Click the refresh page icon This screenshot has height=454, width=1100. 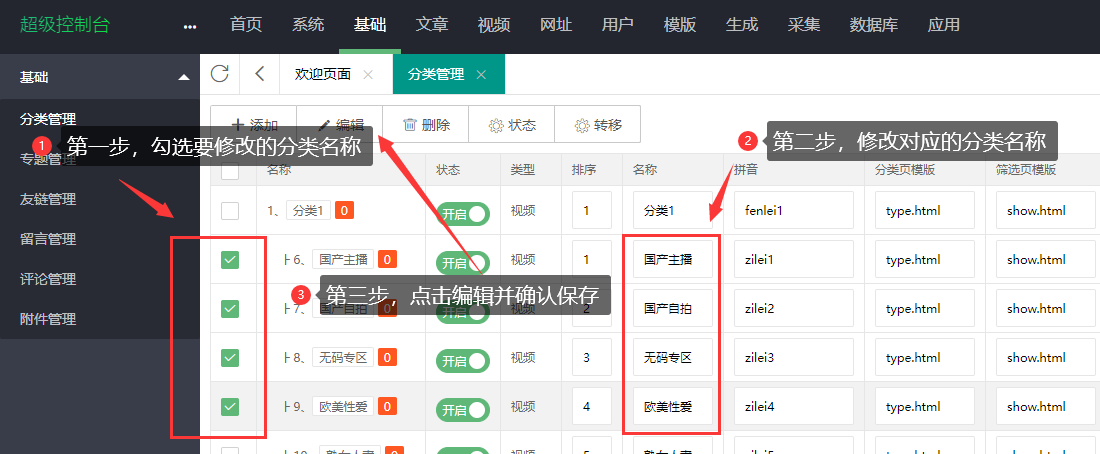click(x=220, y=74)
